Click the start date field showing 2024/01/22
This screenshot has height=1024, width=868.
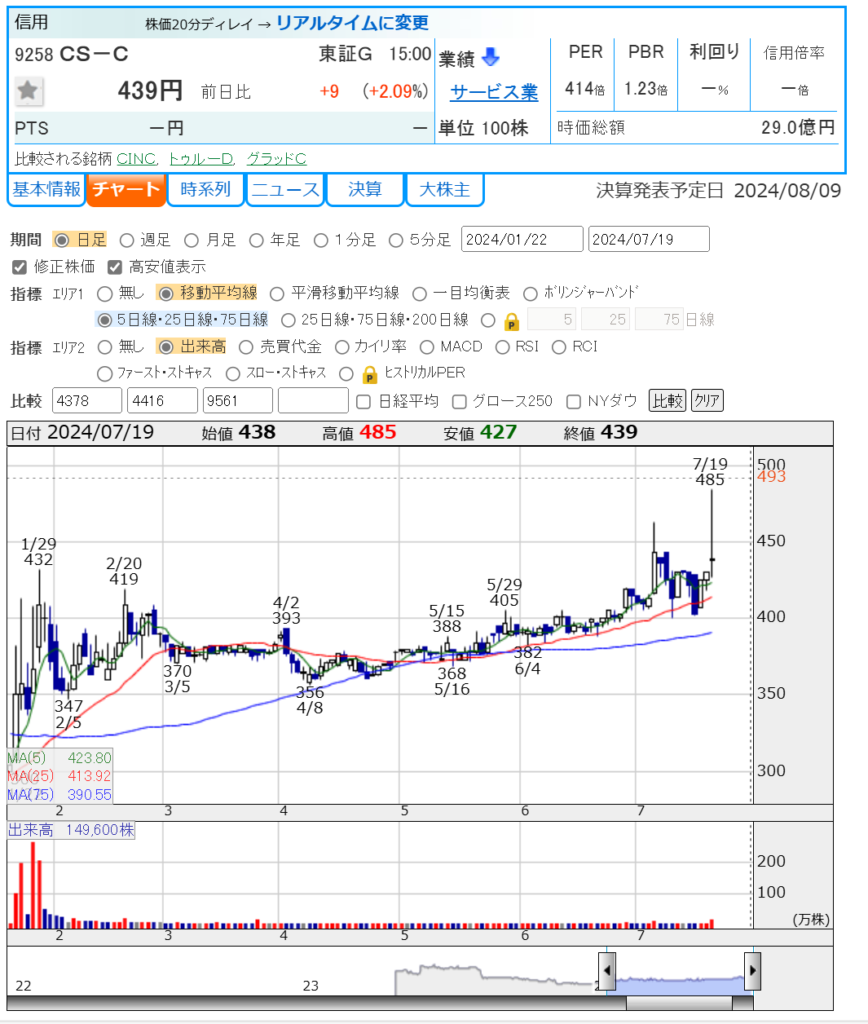pos(521,240)
